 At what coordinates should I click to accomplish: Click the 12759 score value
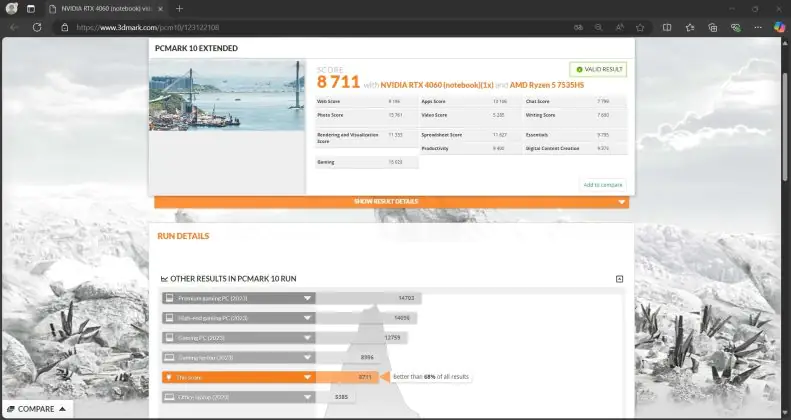point(392,338)
